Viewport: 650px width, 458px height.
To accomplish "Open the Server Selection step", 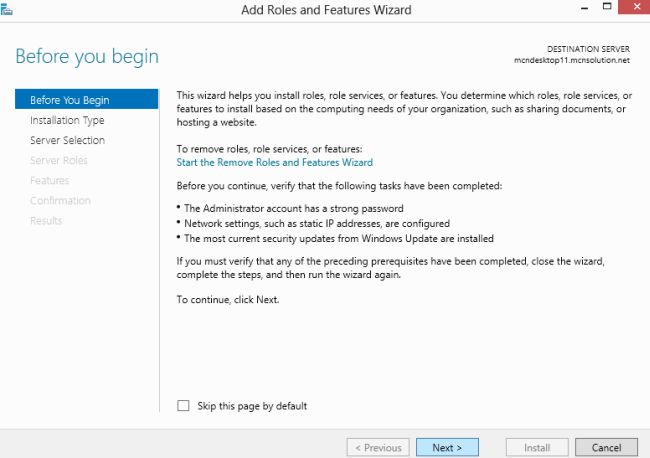I will point(67,140).
